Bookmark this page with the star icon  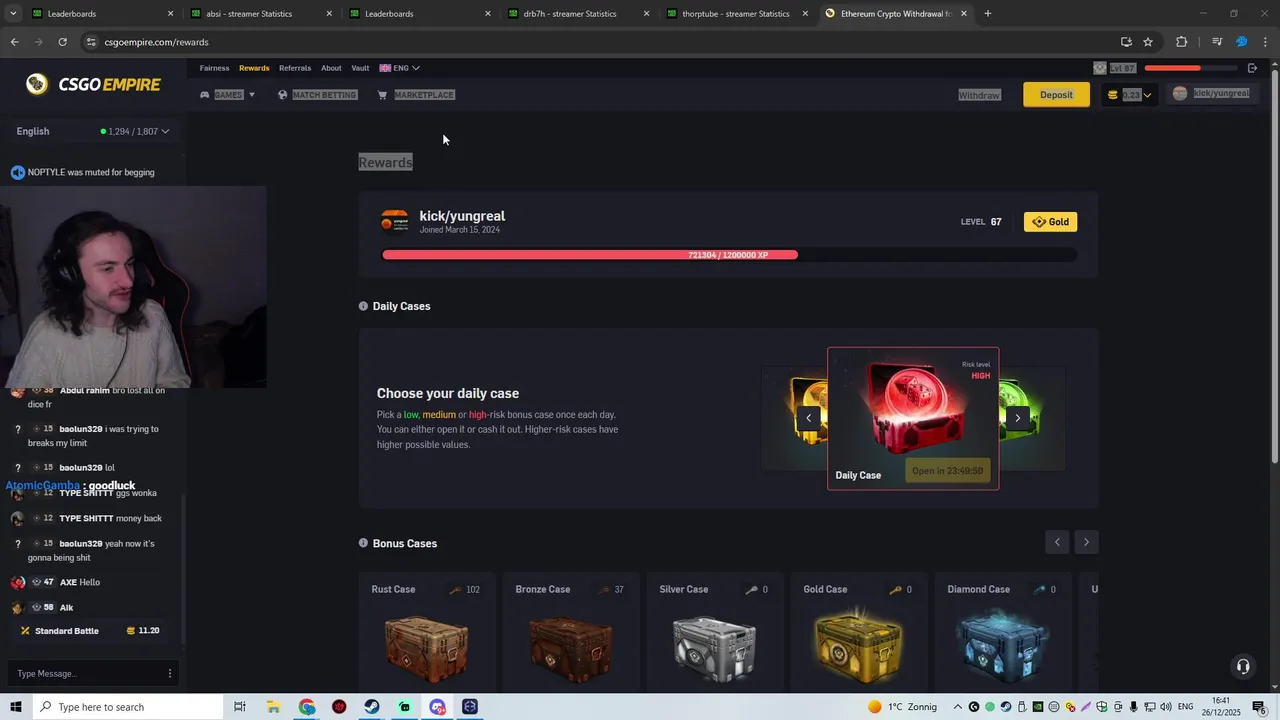(x=1148, y=42)
